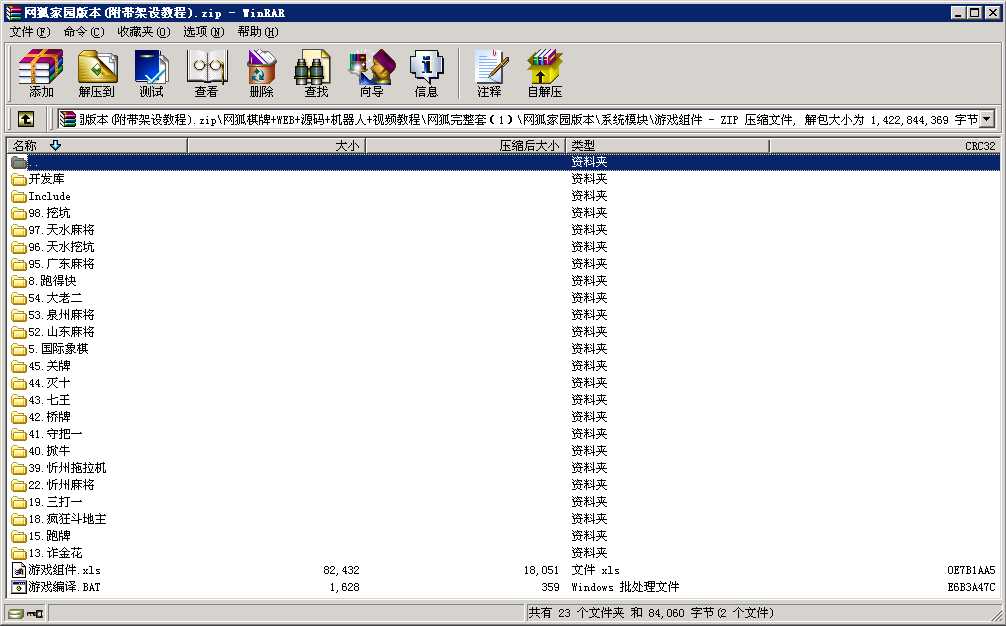Image resolution: width=1006 pixels, height=626 pixels.
Task: Click folder icon for 5.国际象棋
Action: (x=19, y=349)
